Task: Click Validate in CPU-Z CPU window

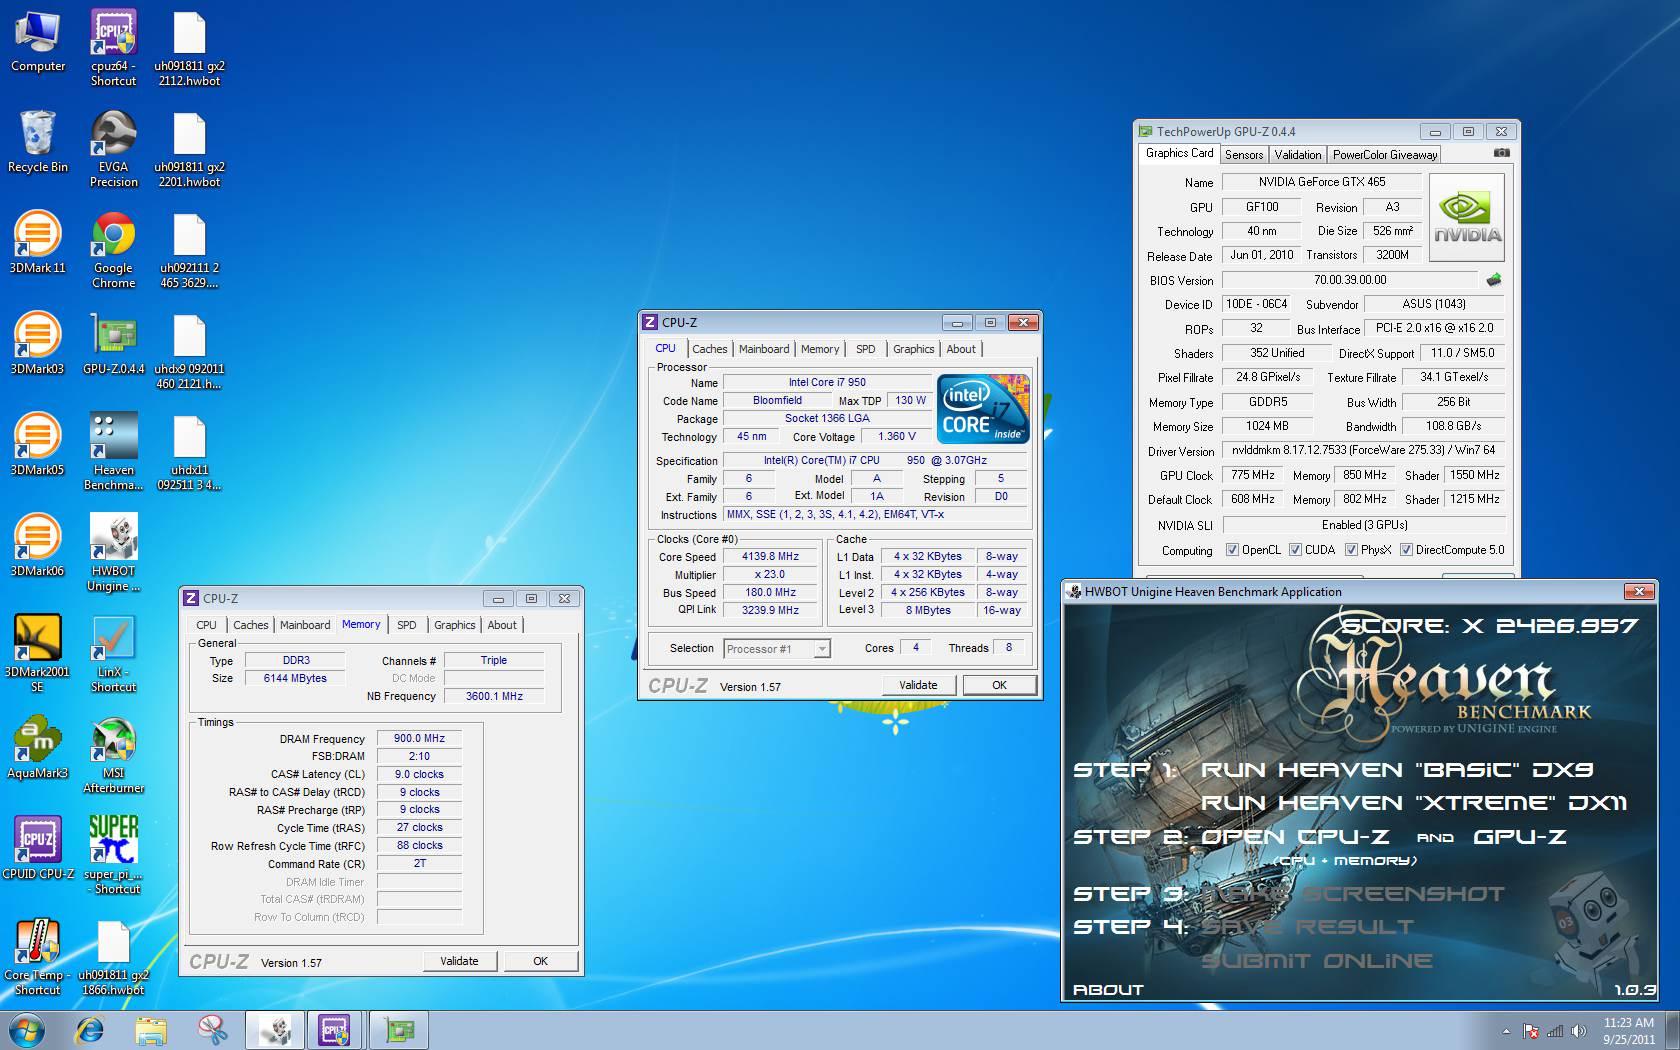Action: point(918,685)
